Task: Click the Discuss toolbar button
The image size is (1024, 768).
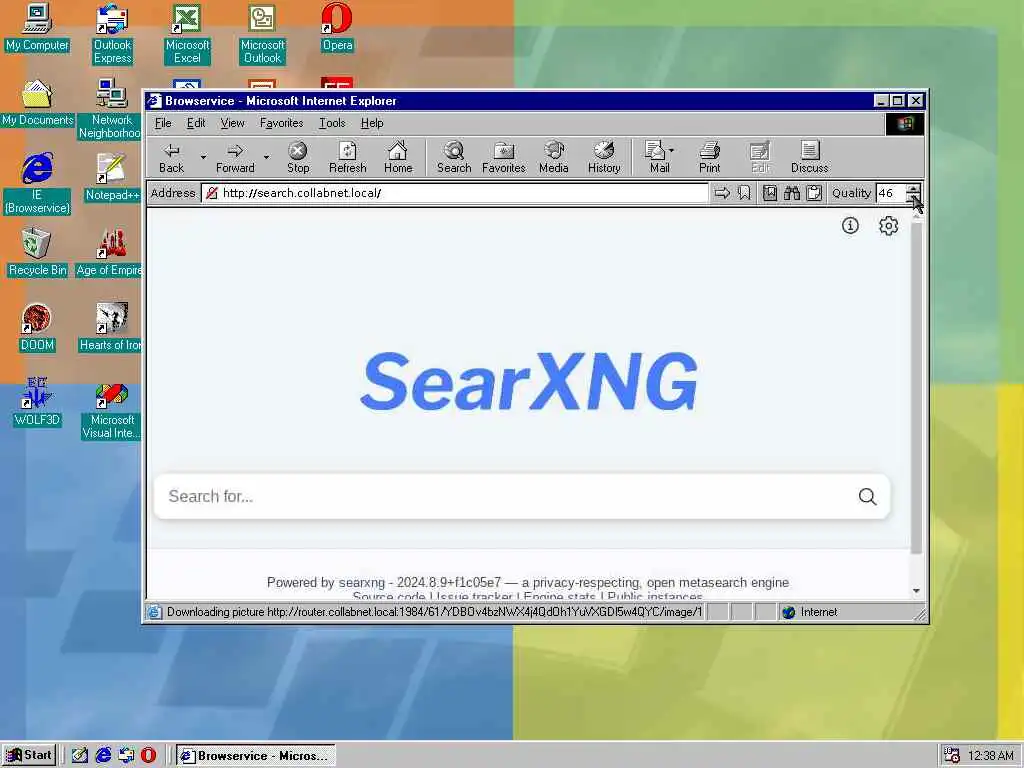Action: coord(809,157)
